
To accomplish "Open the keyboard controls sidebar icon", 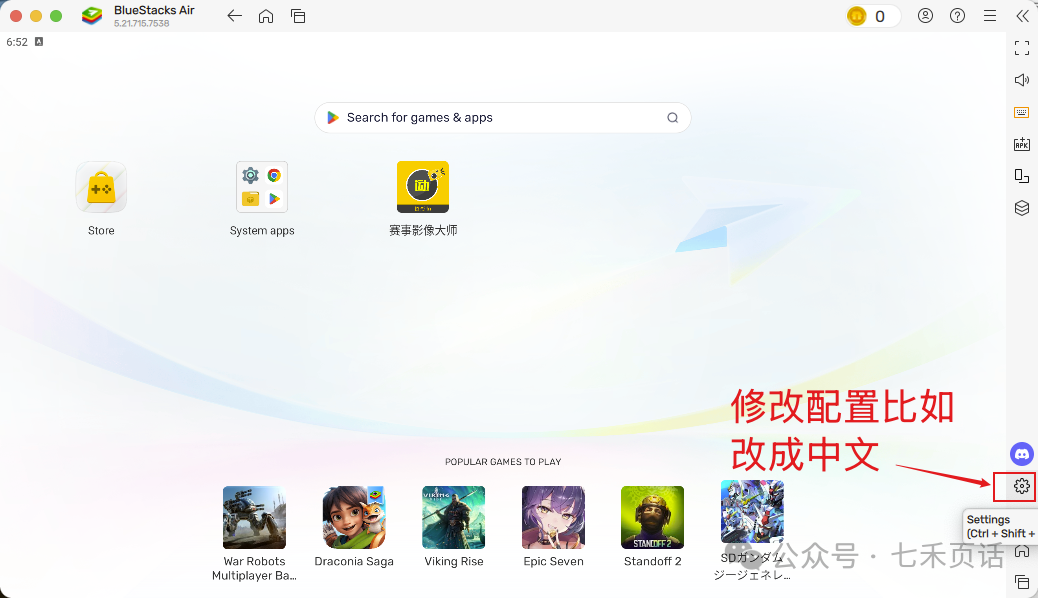I will (1021, 112).
